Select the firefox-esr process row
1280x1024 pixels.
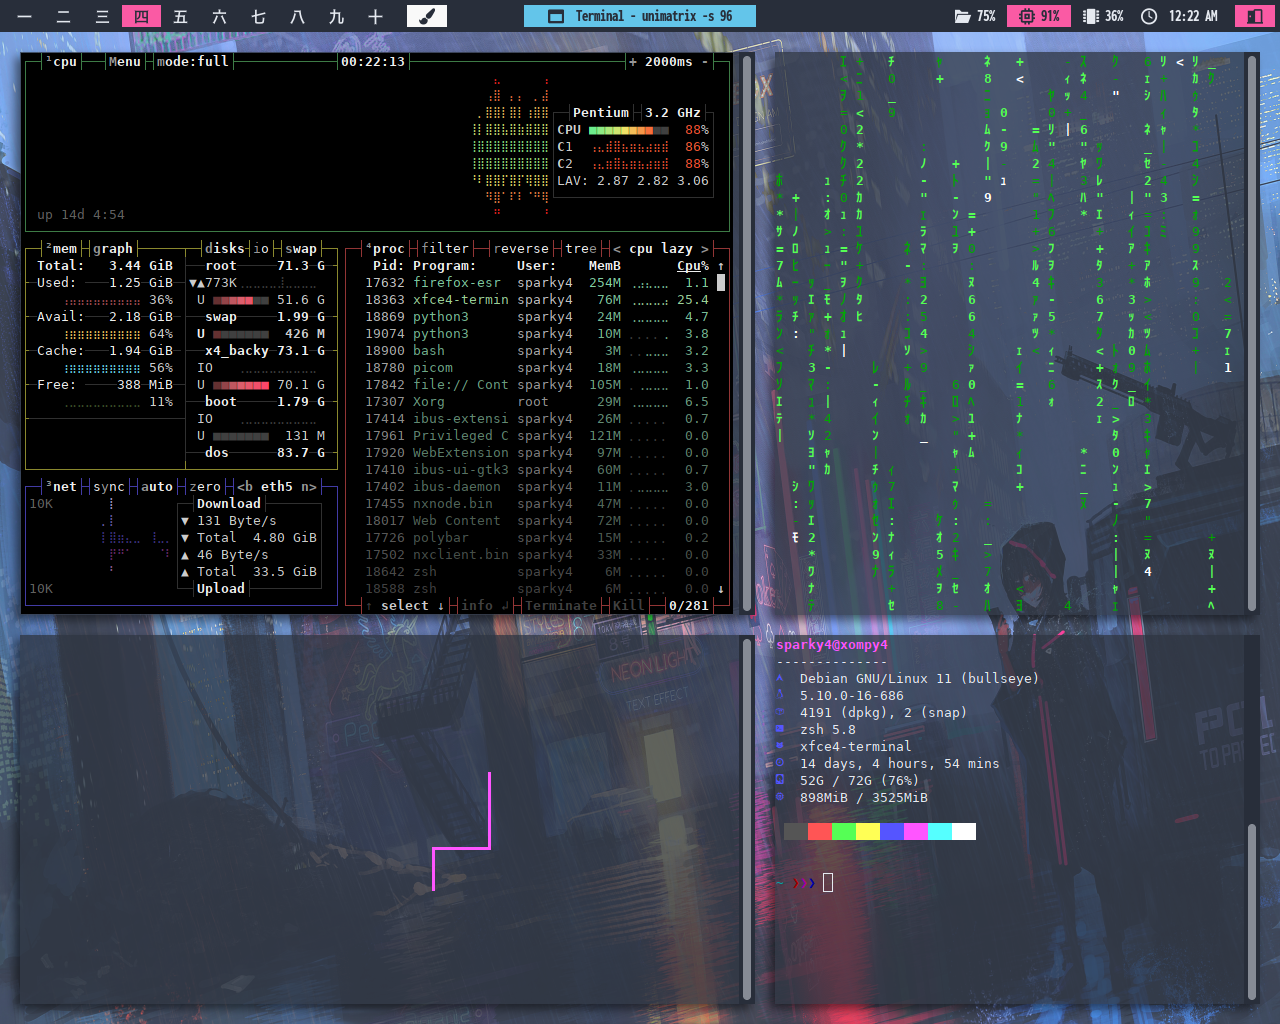tap(456, 283)
